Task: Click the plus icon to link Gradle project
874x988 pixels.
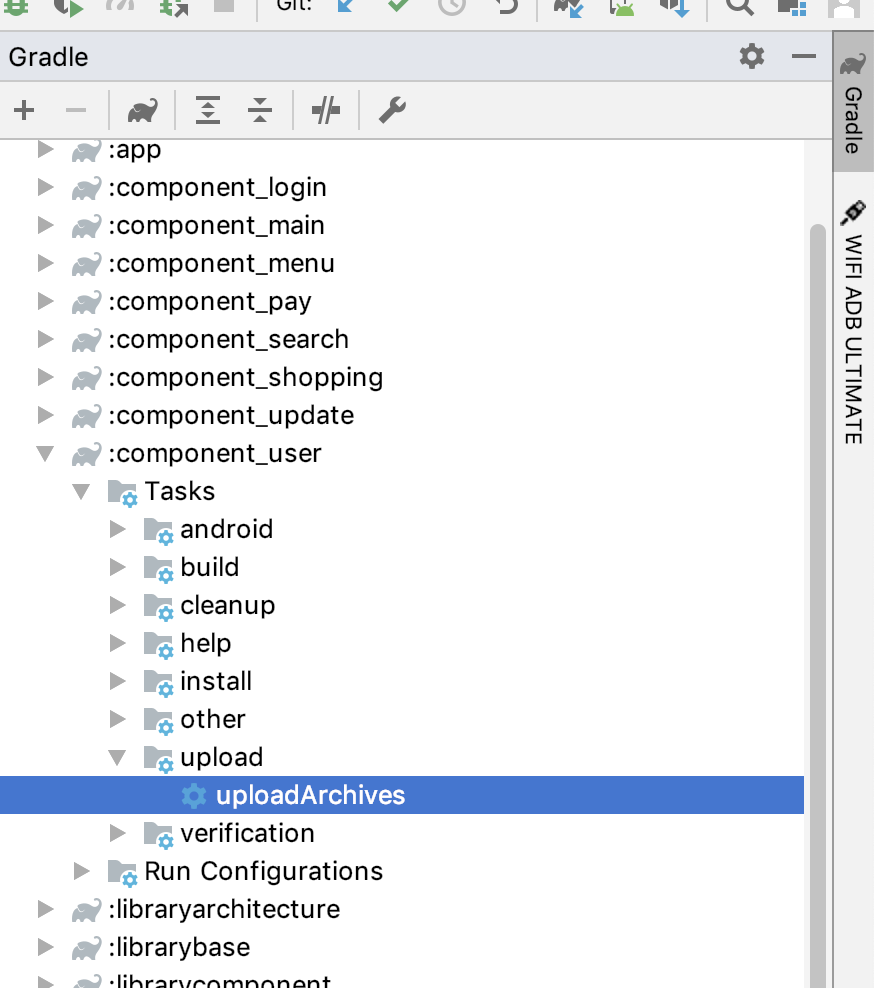Action: click(x=24, y=110)
